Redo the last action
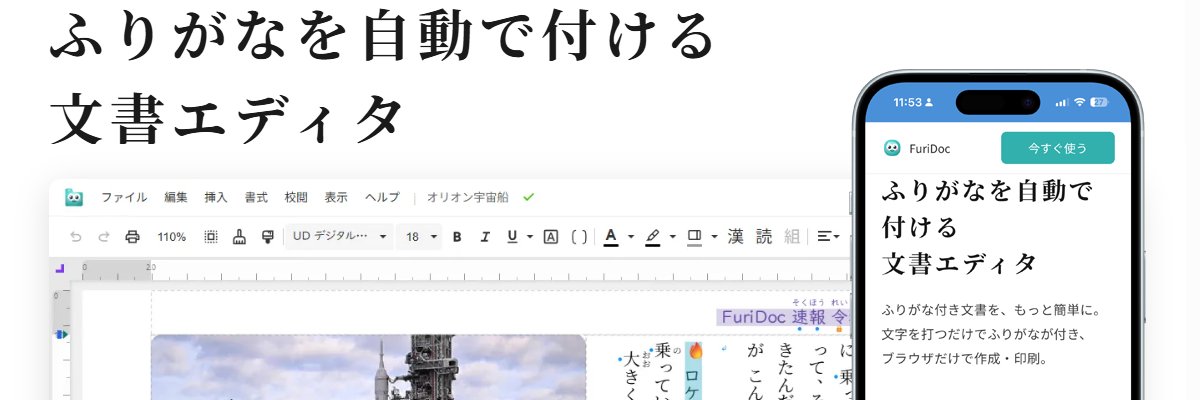 [x=104, y=237]
